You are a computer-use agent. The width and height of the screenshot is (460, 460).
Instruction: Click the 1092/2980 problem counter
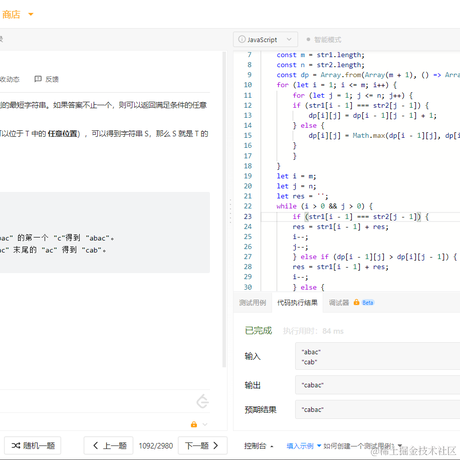(x=156, y=446)
